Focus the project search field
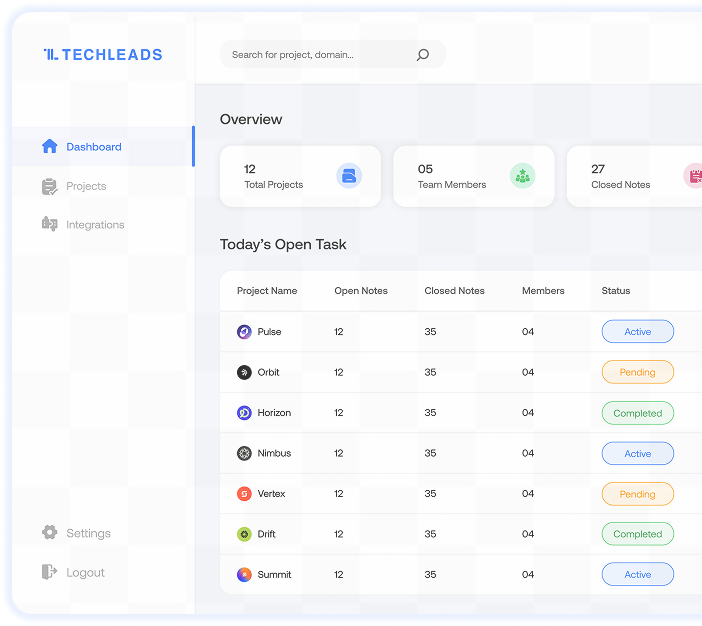Screen dimensions: 702x626 (333, 54)
